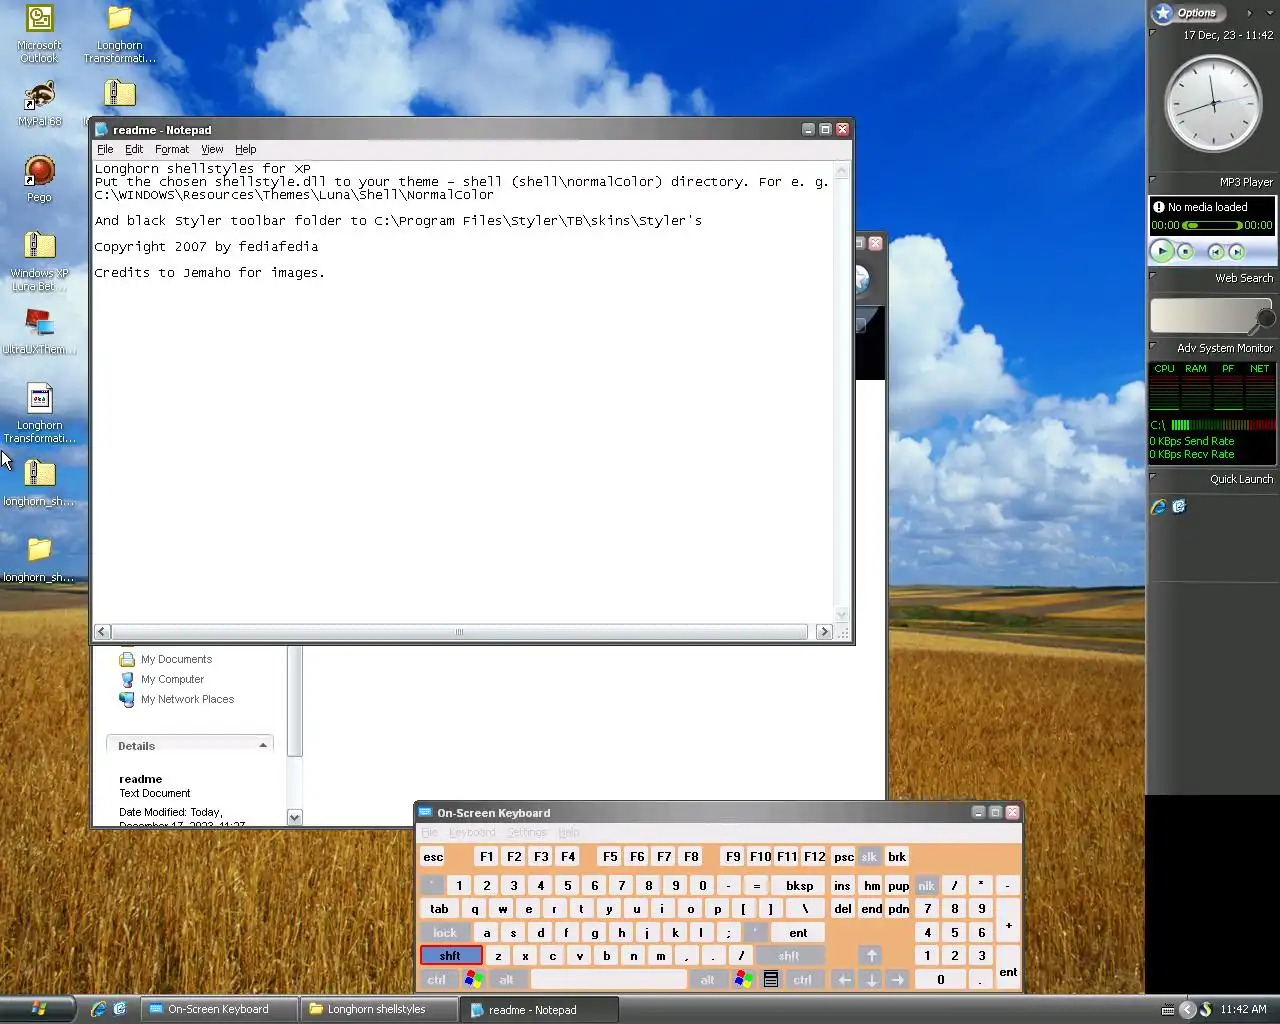Click the down arrow key on On-Screen Keyboard
The width and height of the screenshot is (1280, 1024).
871,980
